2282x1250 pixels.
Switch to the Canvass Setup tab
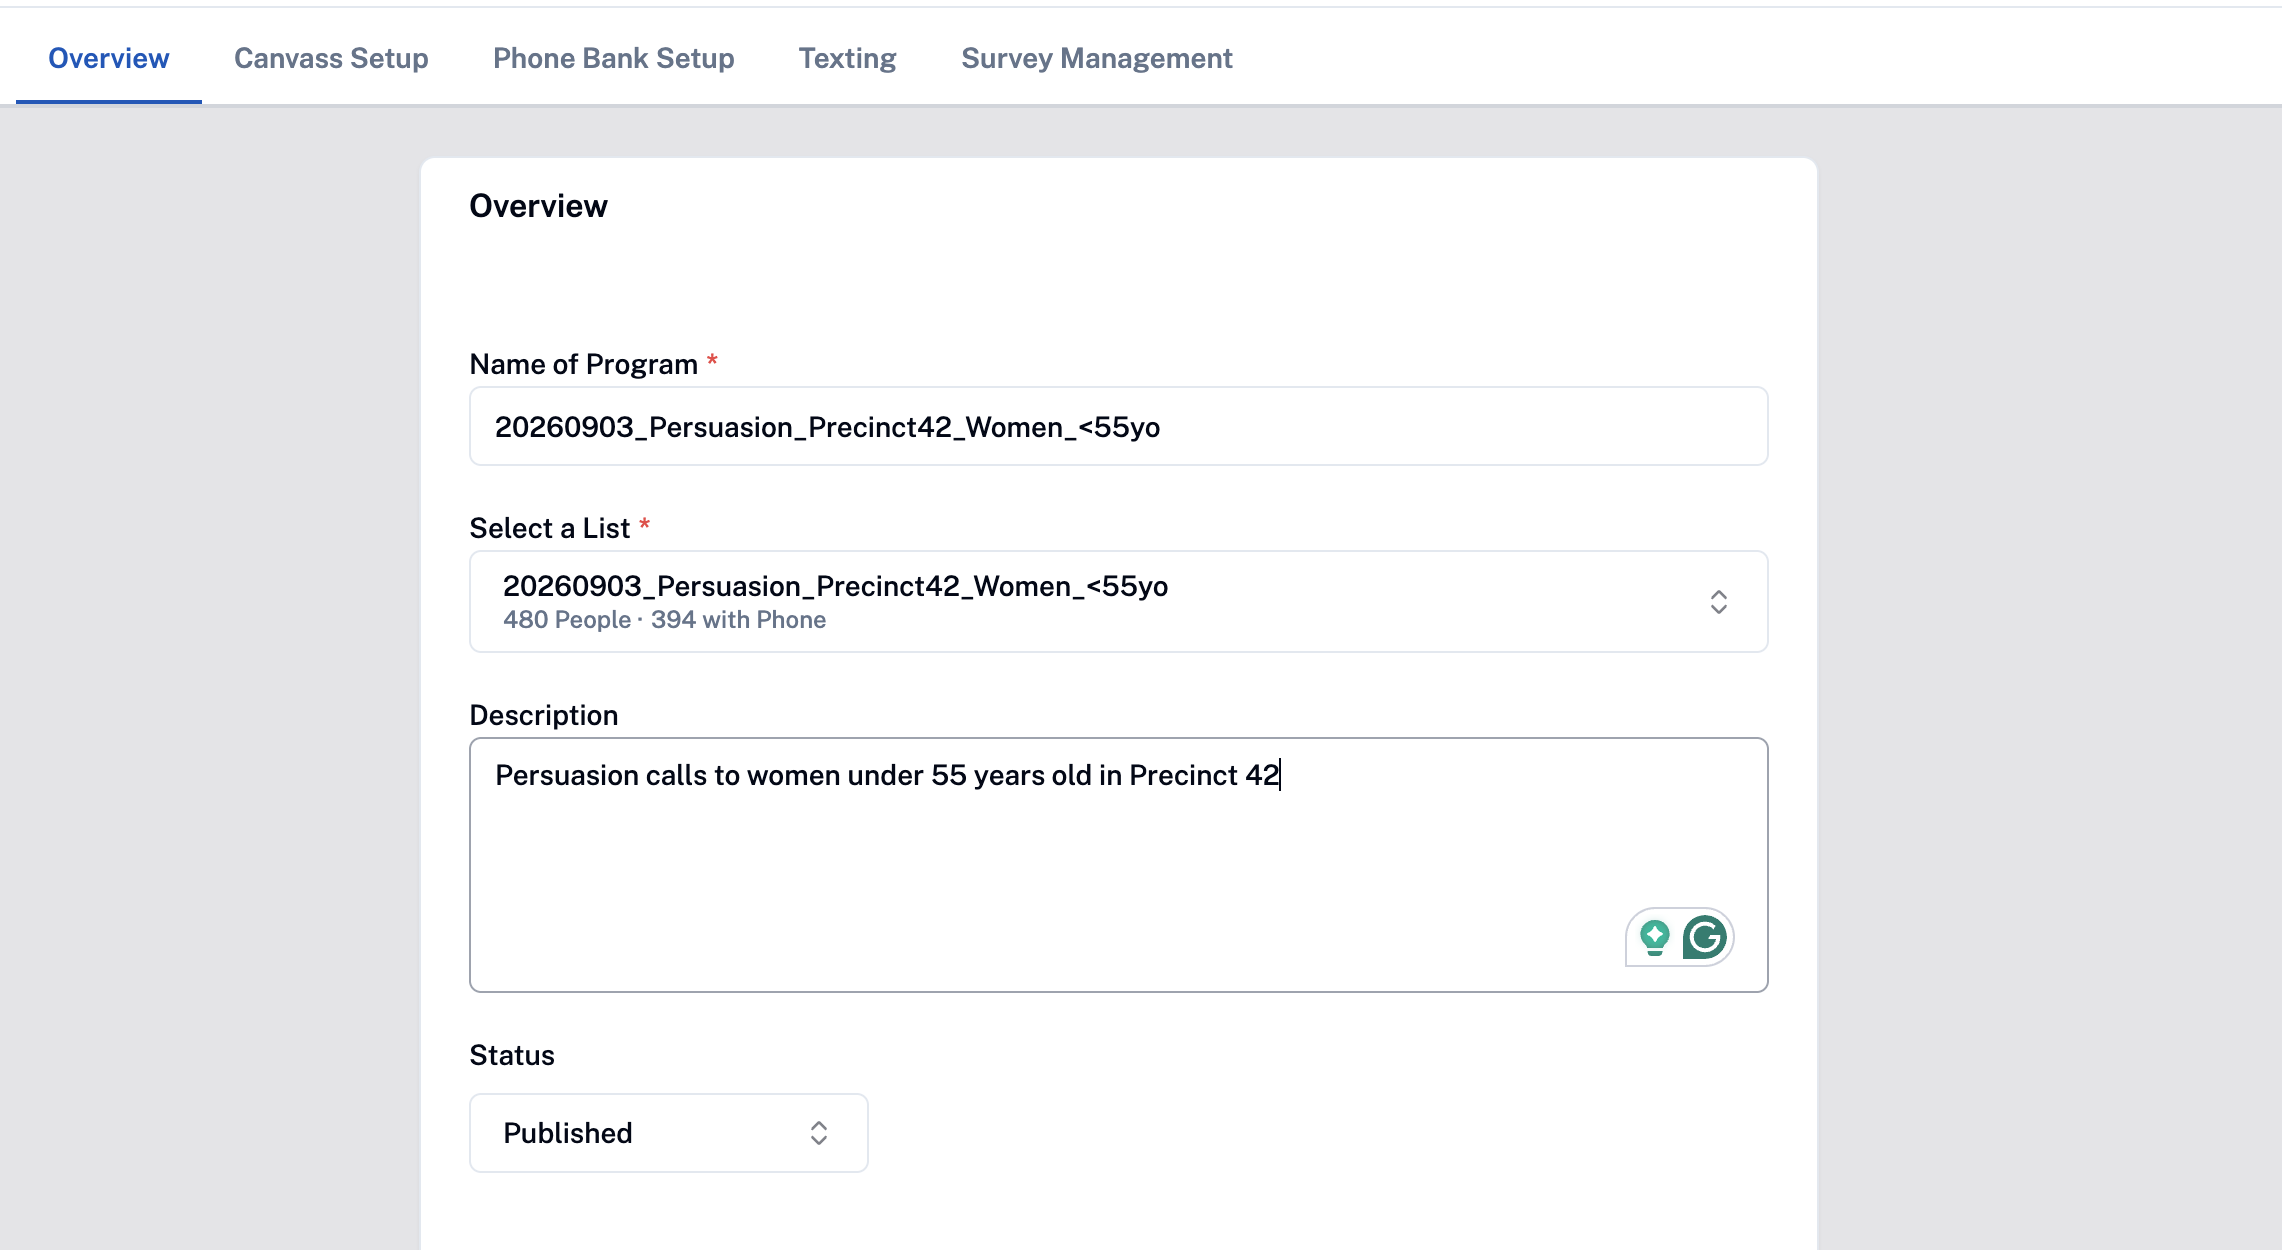pos(331,58)
